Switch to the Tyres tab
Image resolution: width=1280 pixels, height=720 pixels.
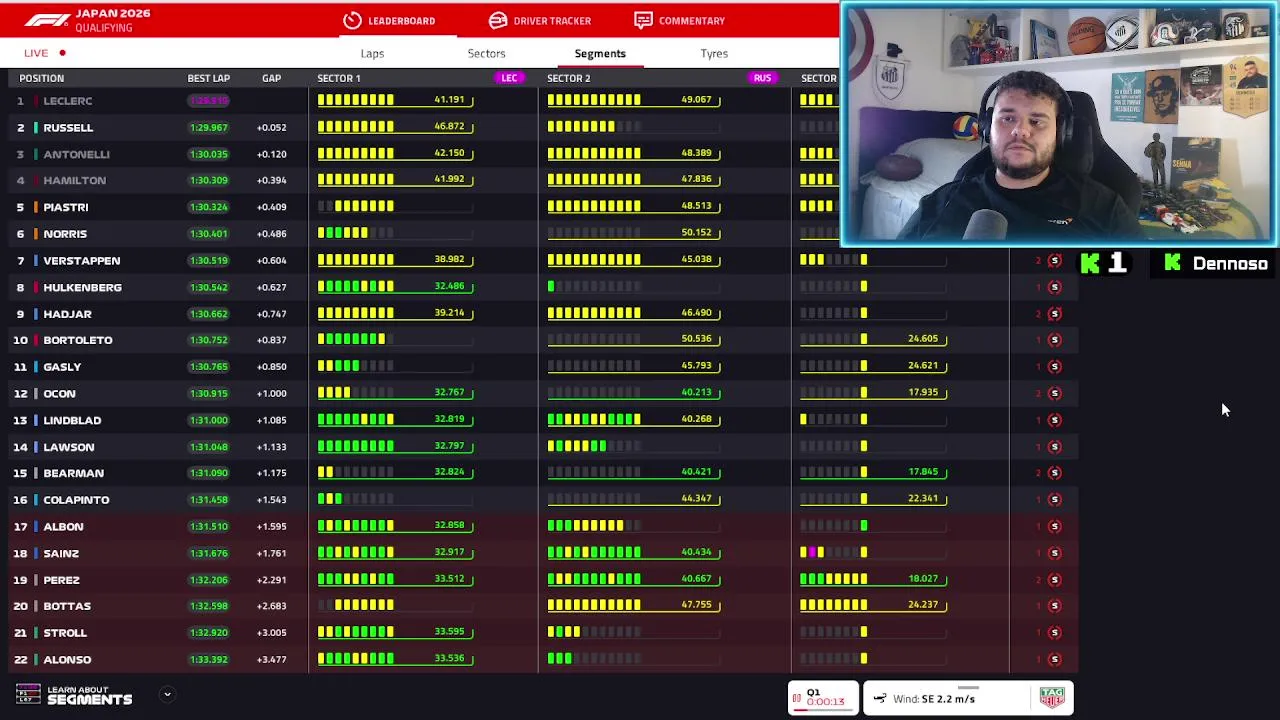click(x=714, y=53)
